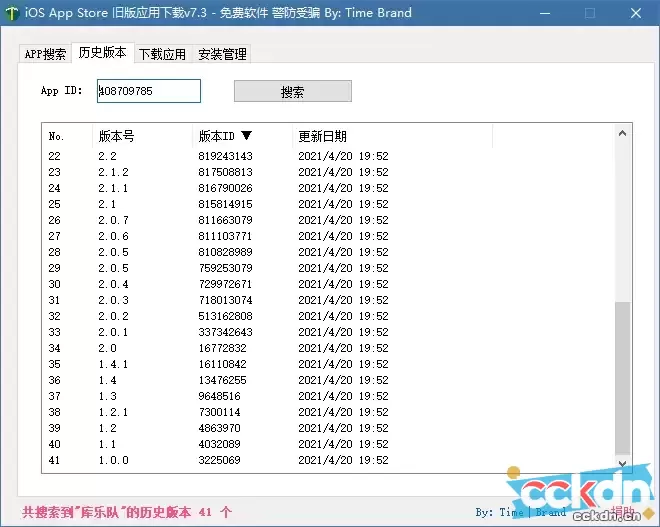The width and height of the screenshot is (660, 527).
Task: Click the 搜索 button
Action: 293,91
